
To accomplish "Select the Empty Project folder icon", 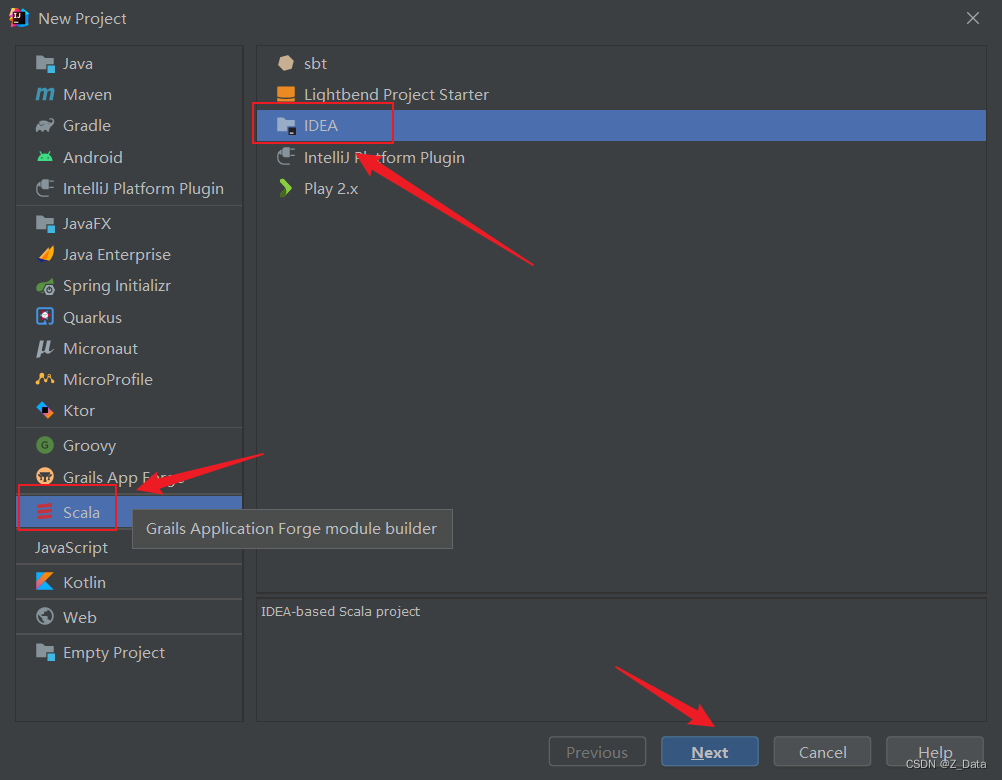I will click(45, 652).
